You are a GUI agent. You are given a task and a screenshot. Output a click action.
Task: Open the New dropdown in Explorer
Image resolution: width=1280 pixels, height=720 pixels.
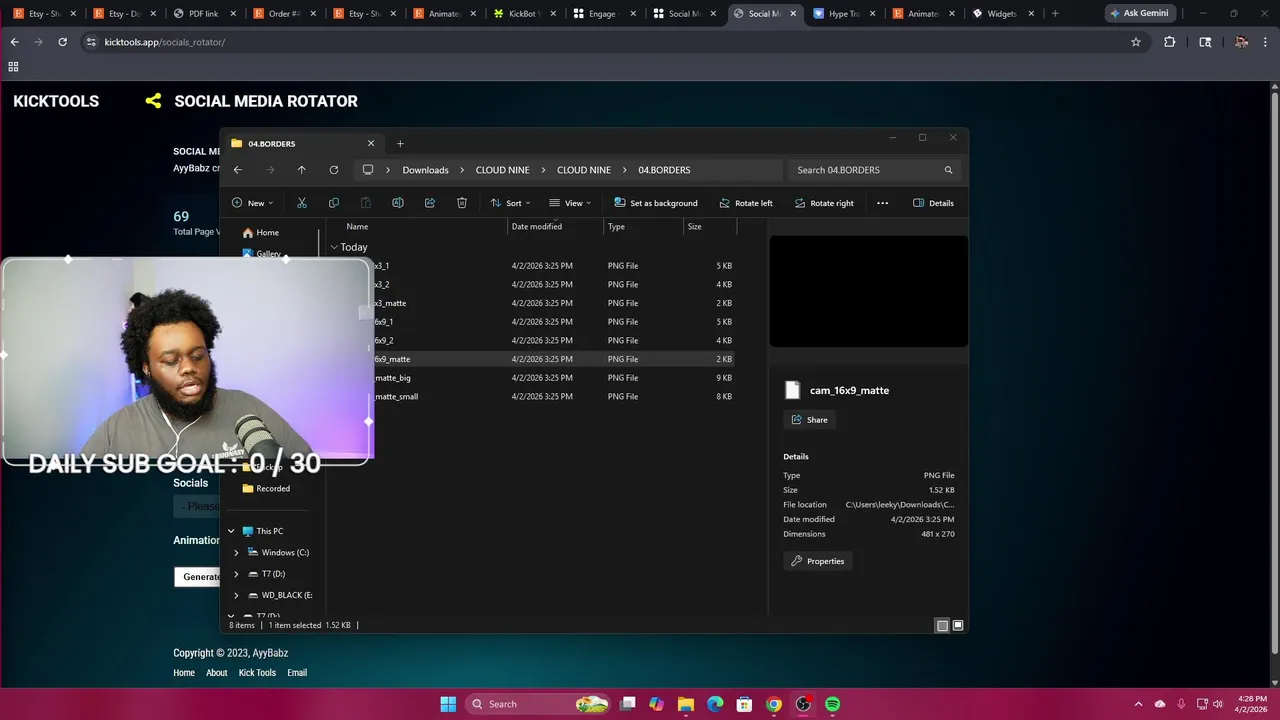(252, 203)
